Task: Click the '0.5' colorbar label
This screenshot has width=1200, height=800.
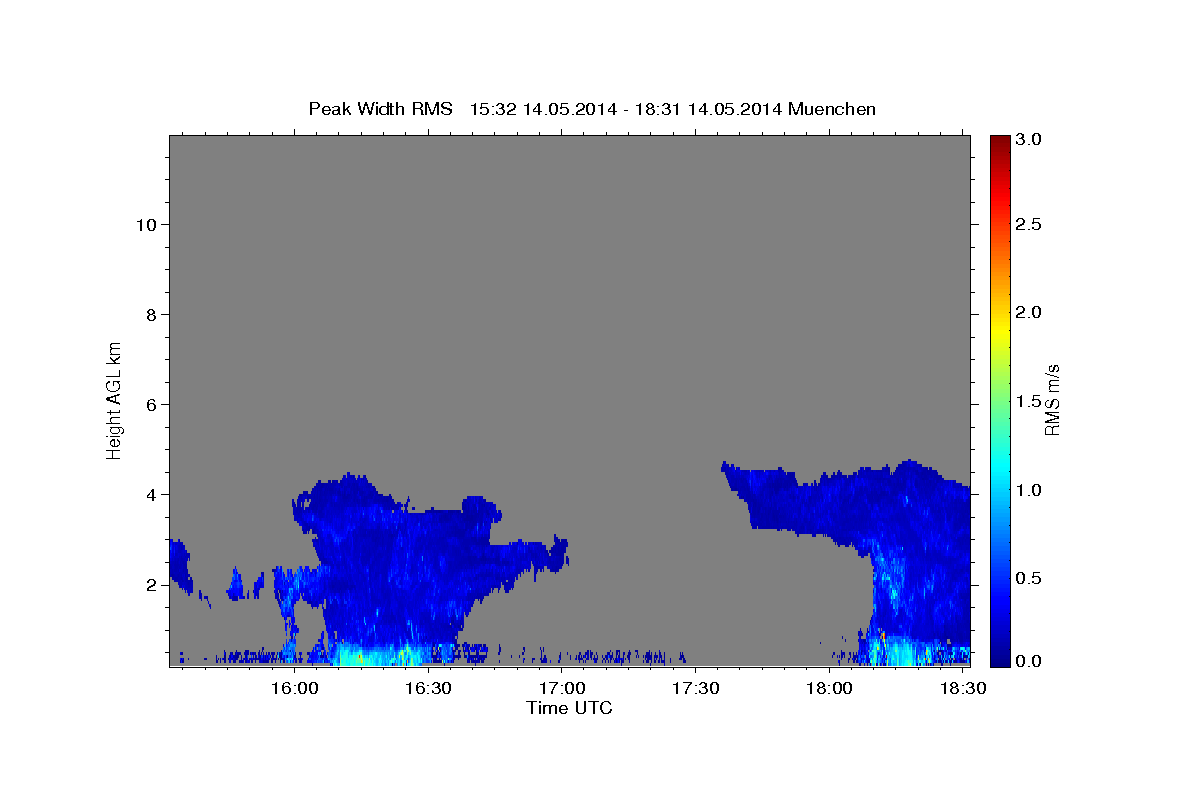Action: (x=1027, y=578)
